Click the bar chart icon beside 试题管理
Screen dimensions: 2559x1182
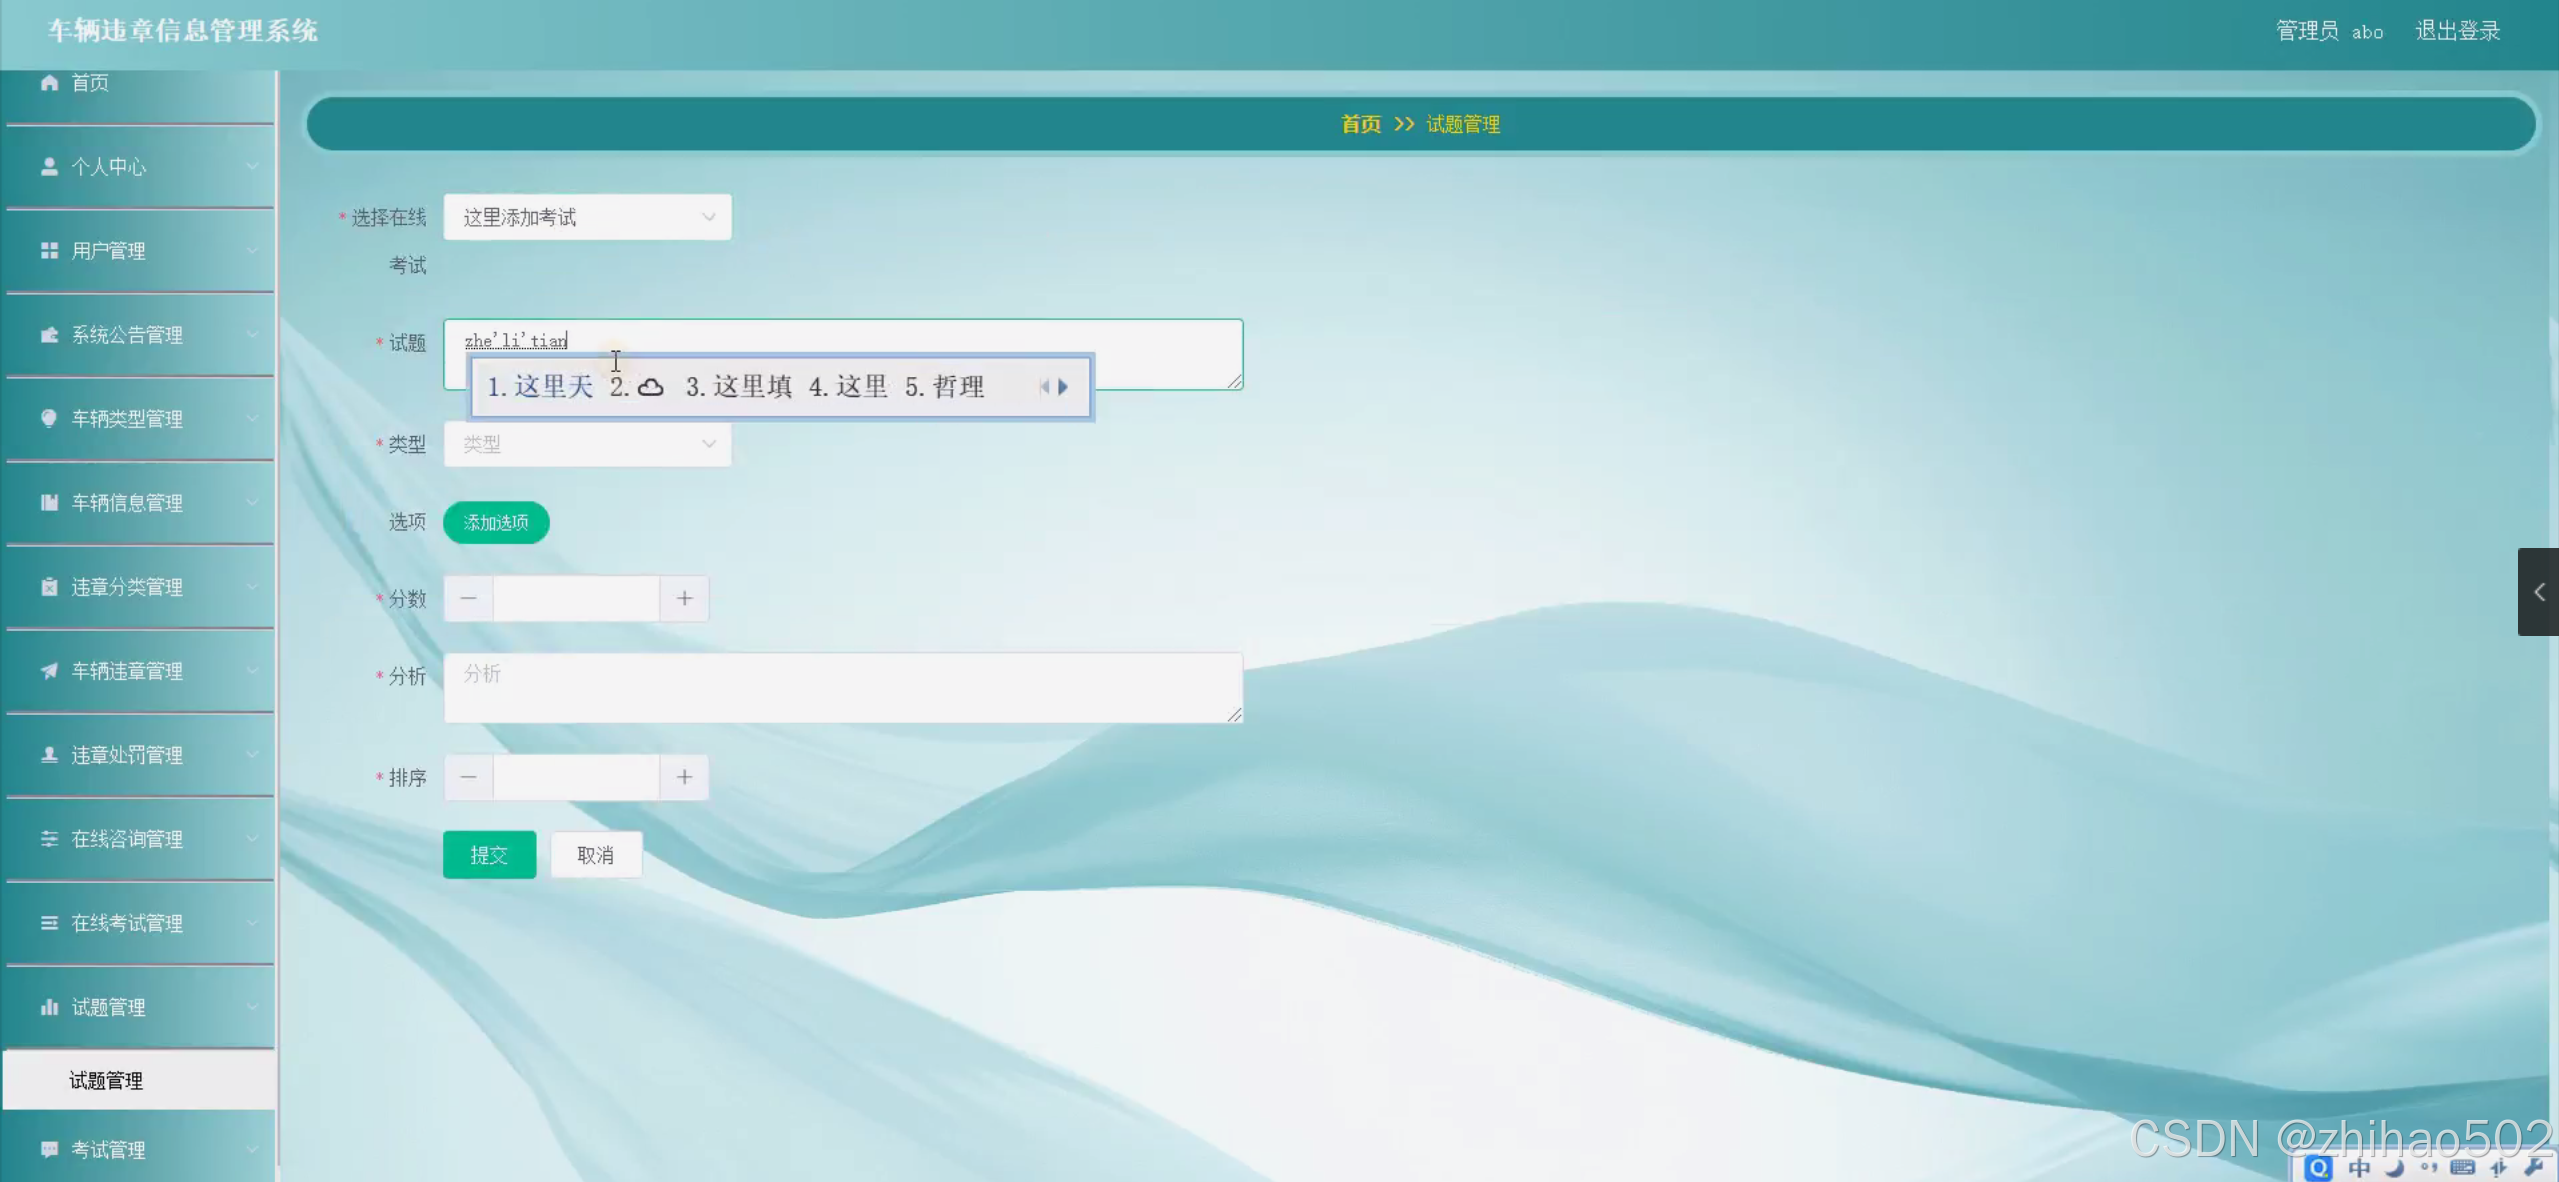[49, 1007]
